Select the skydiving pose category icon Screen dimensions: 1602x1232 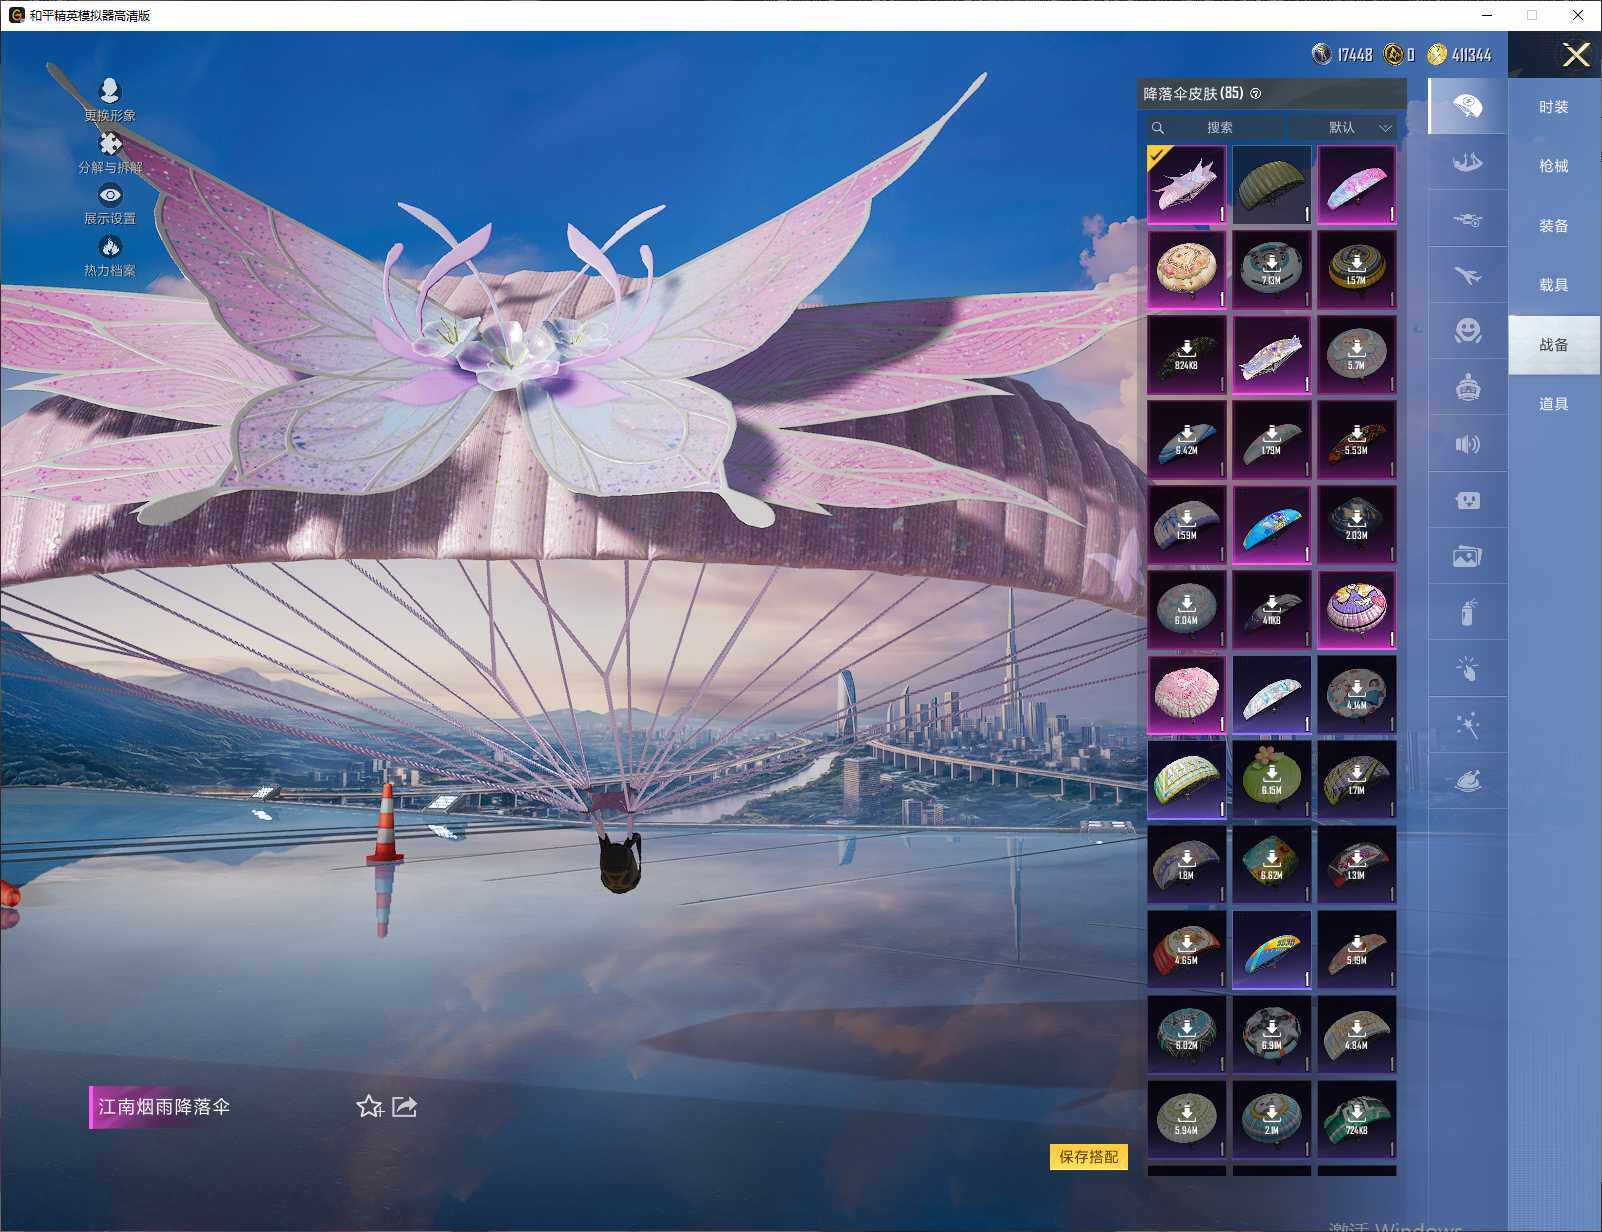tap(1467, 162)
